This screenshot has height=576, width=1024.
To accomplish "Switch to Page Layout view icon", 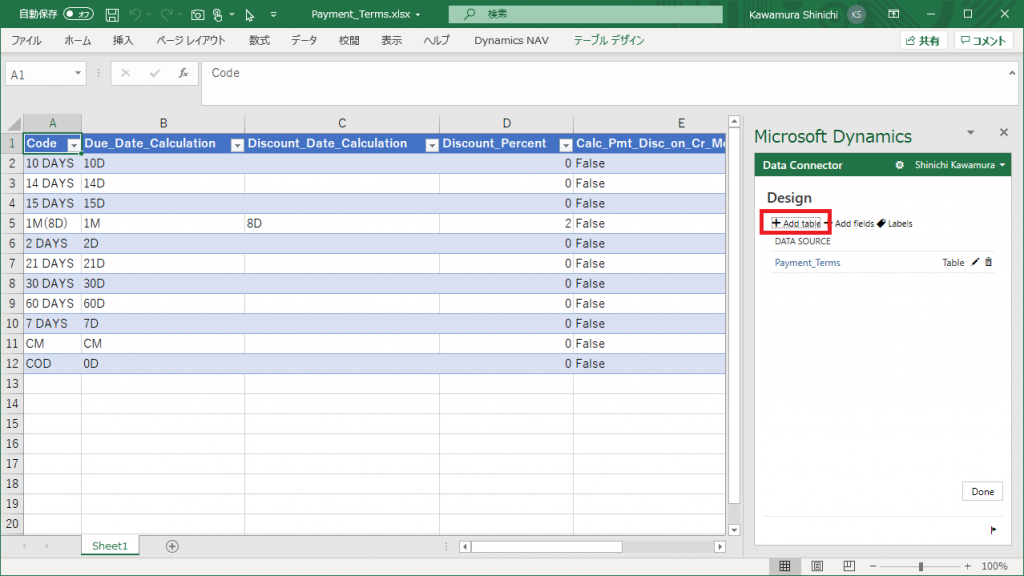I will [x=817, y=566].
